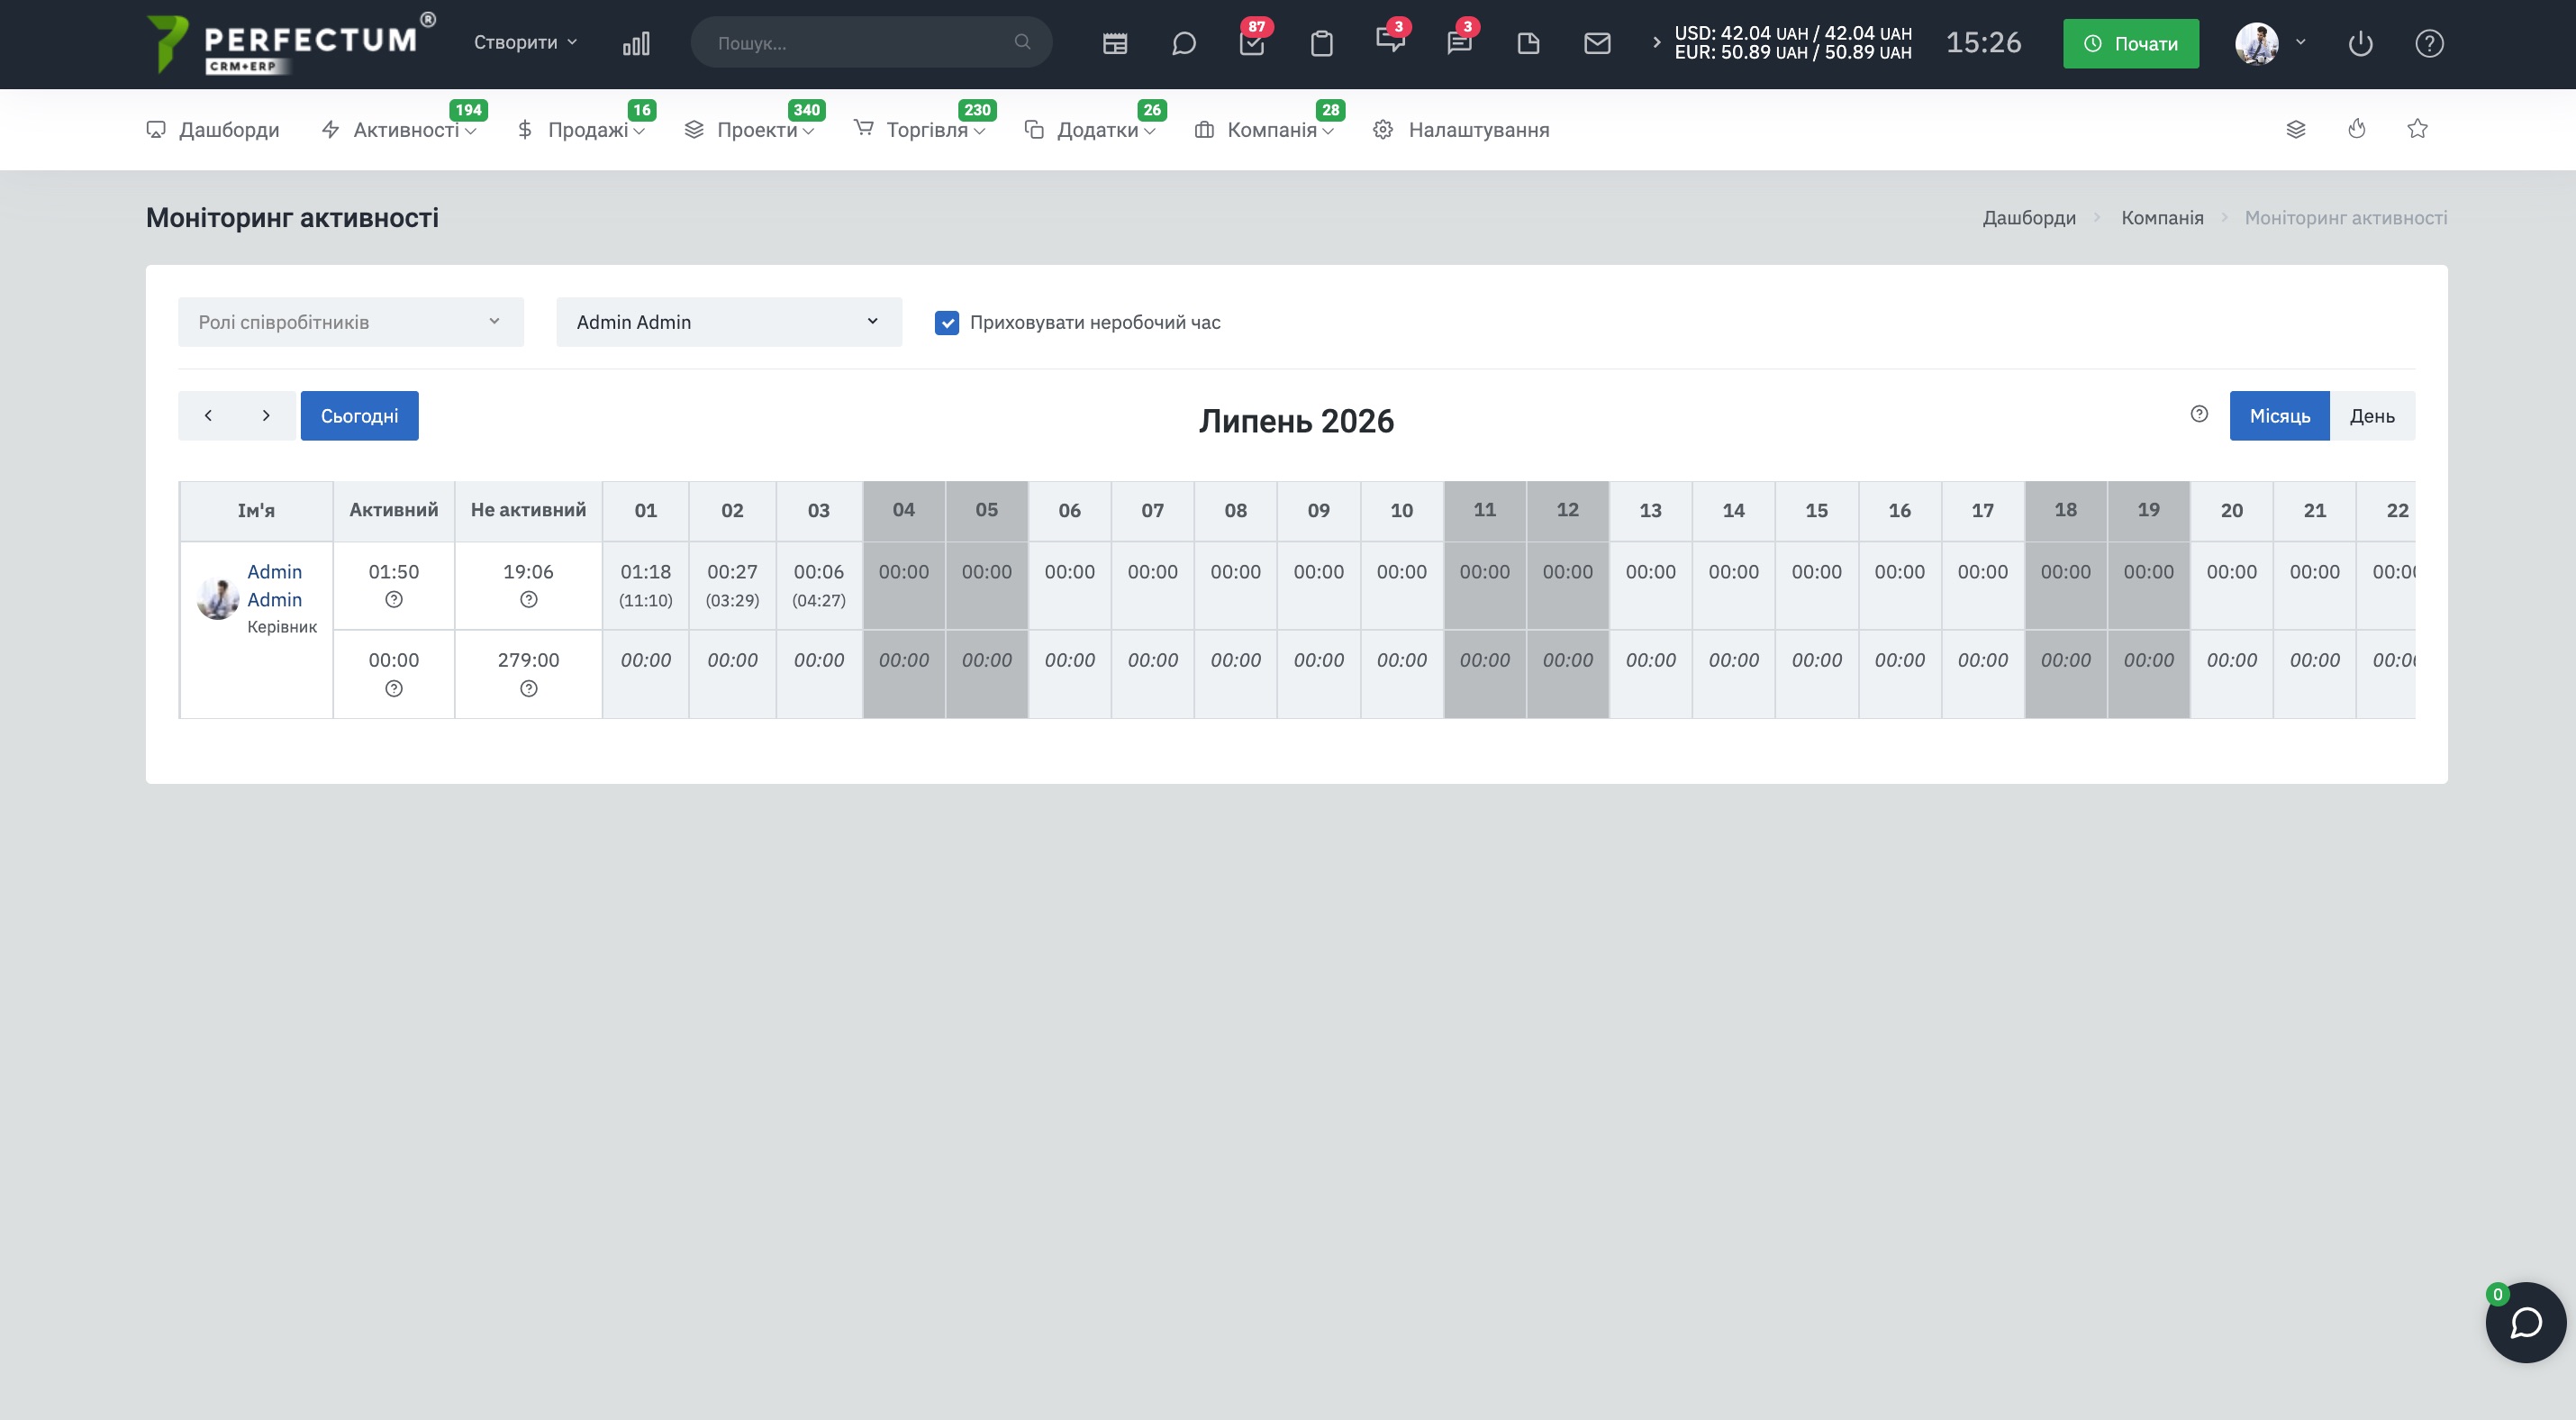The image size is (2576, 1420).
Task: Select the 'Місяць' view toggle
Action: tap(2279, 415)
